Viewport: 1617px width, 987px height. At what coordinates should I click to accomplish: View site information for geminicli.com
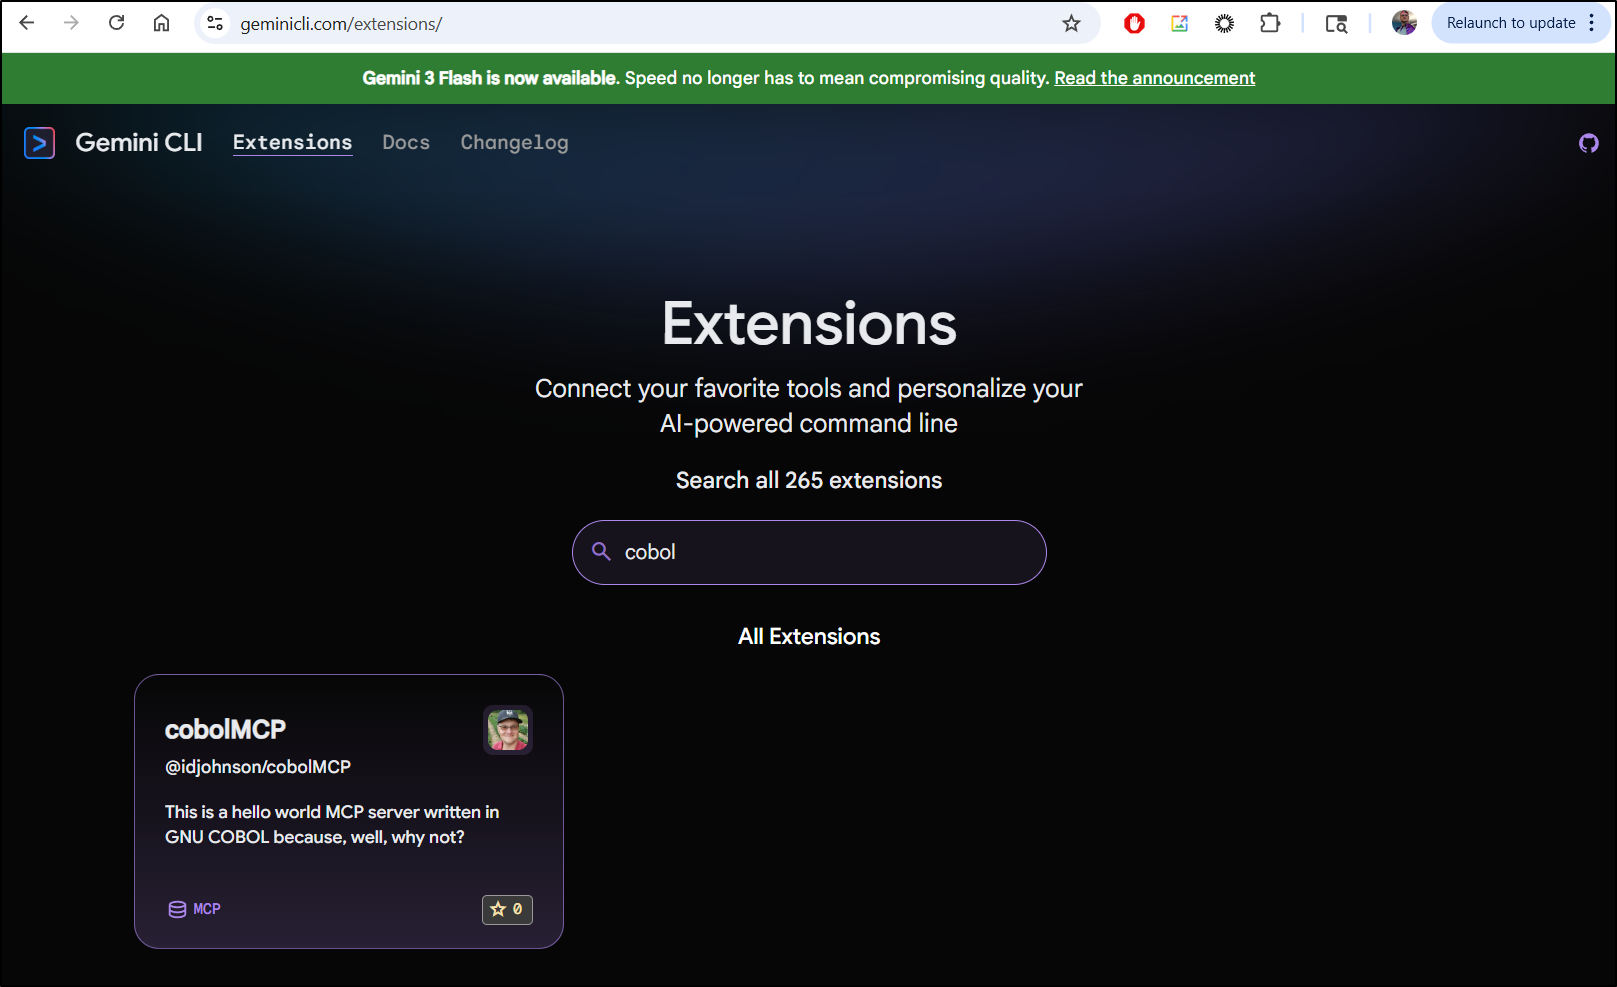(214, 23)
